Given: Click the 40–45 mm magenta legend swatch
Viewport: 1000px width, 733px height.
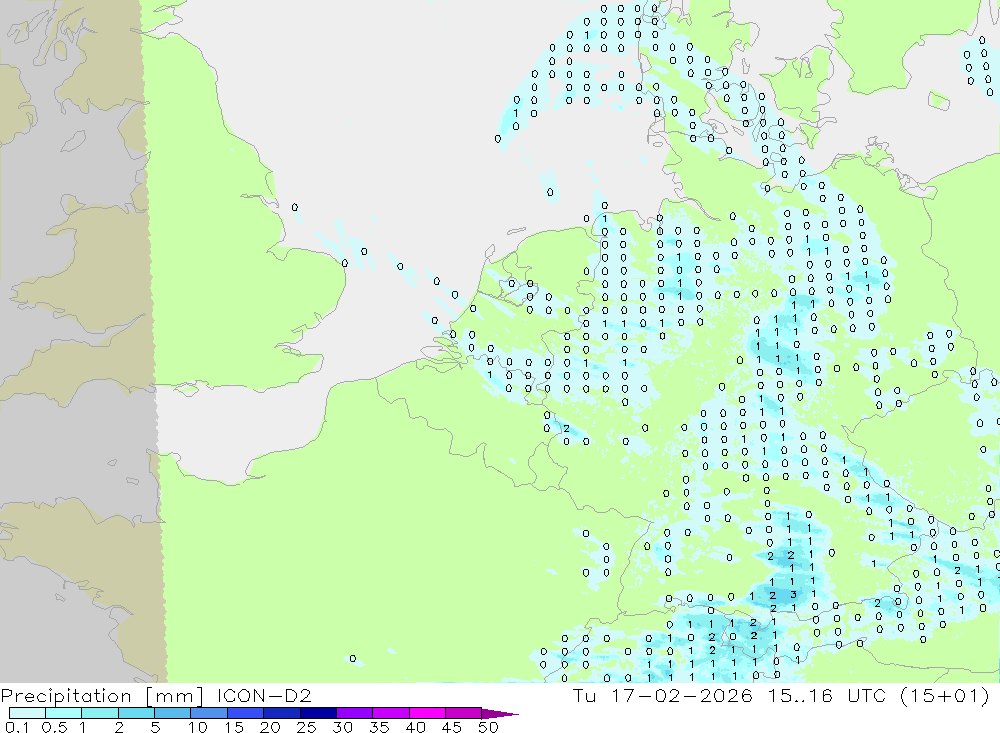Looking at the screenshot, I should pyautogui.click(x=427, y=713).
